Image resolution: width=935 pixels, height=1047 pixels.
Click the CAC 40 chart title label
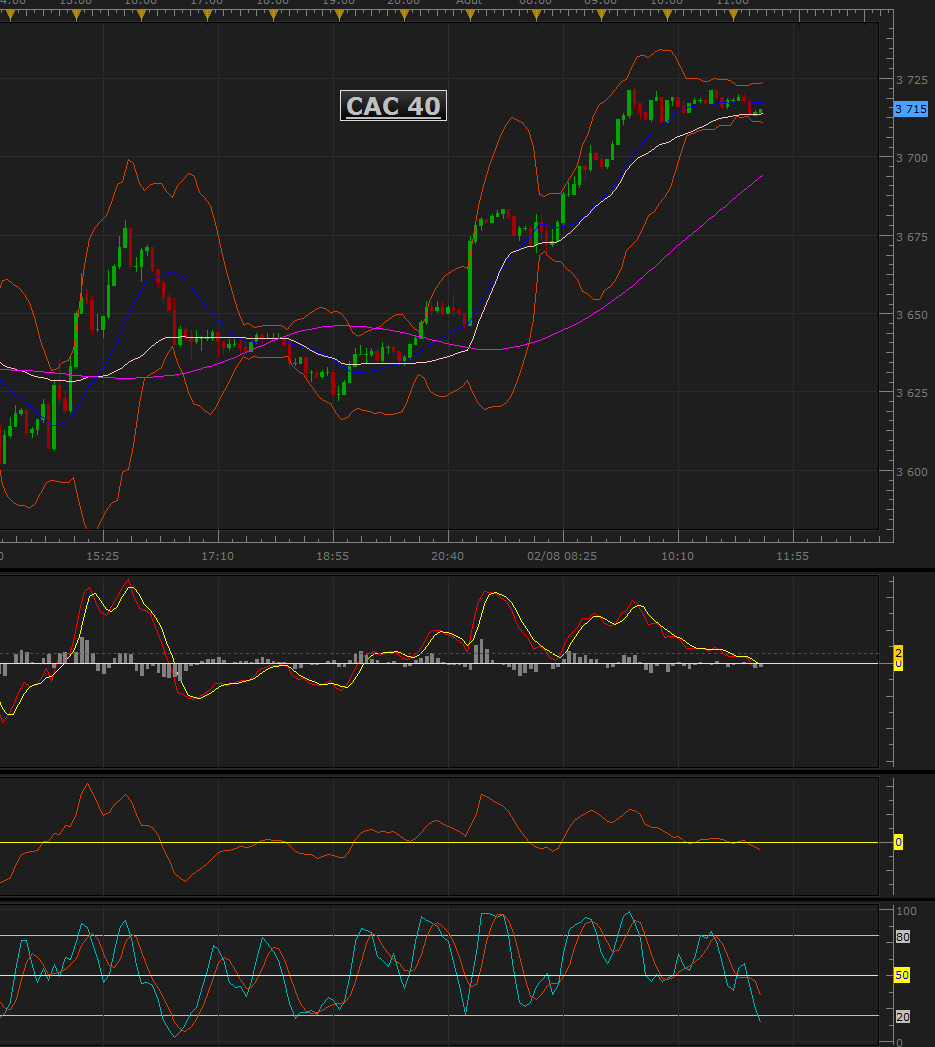pos(393,106)
